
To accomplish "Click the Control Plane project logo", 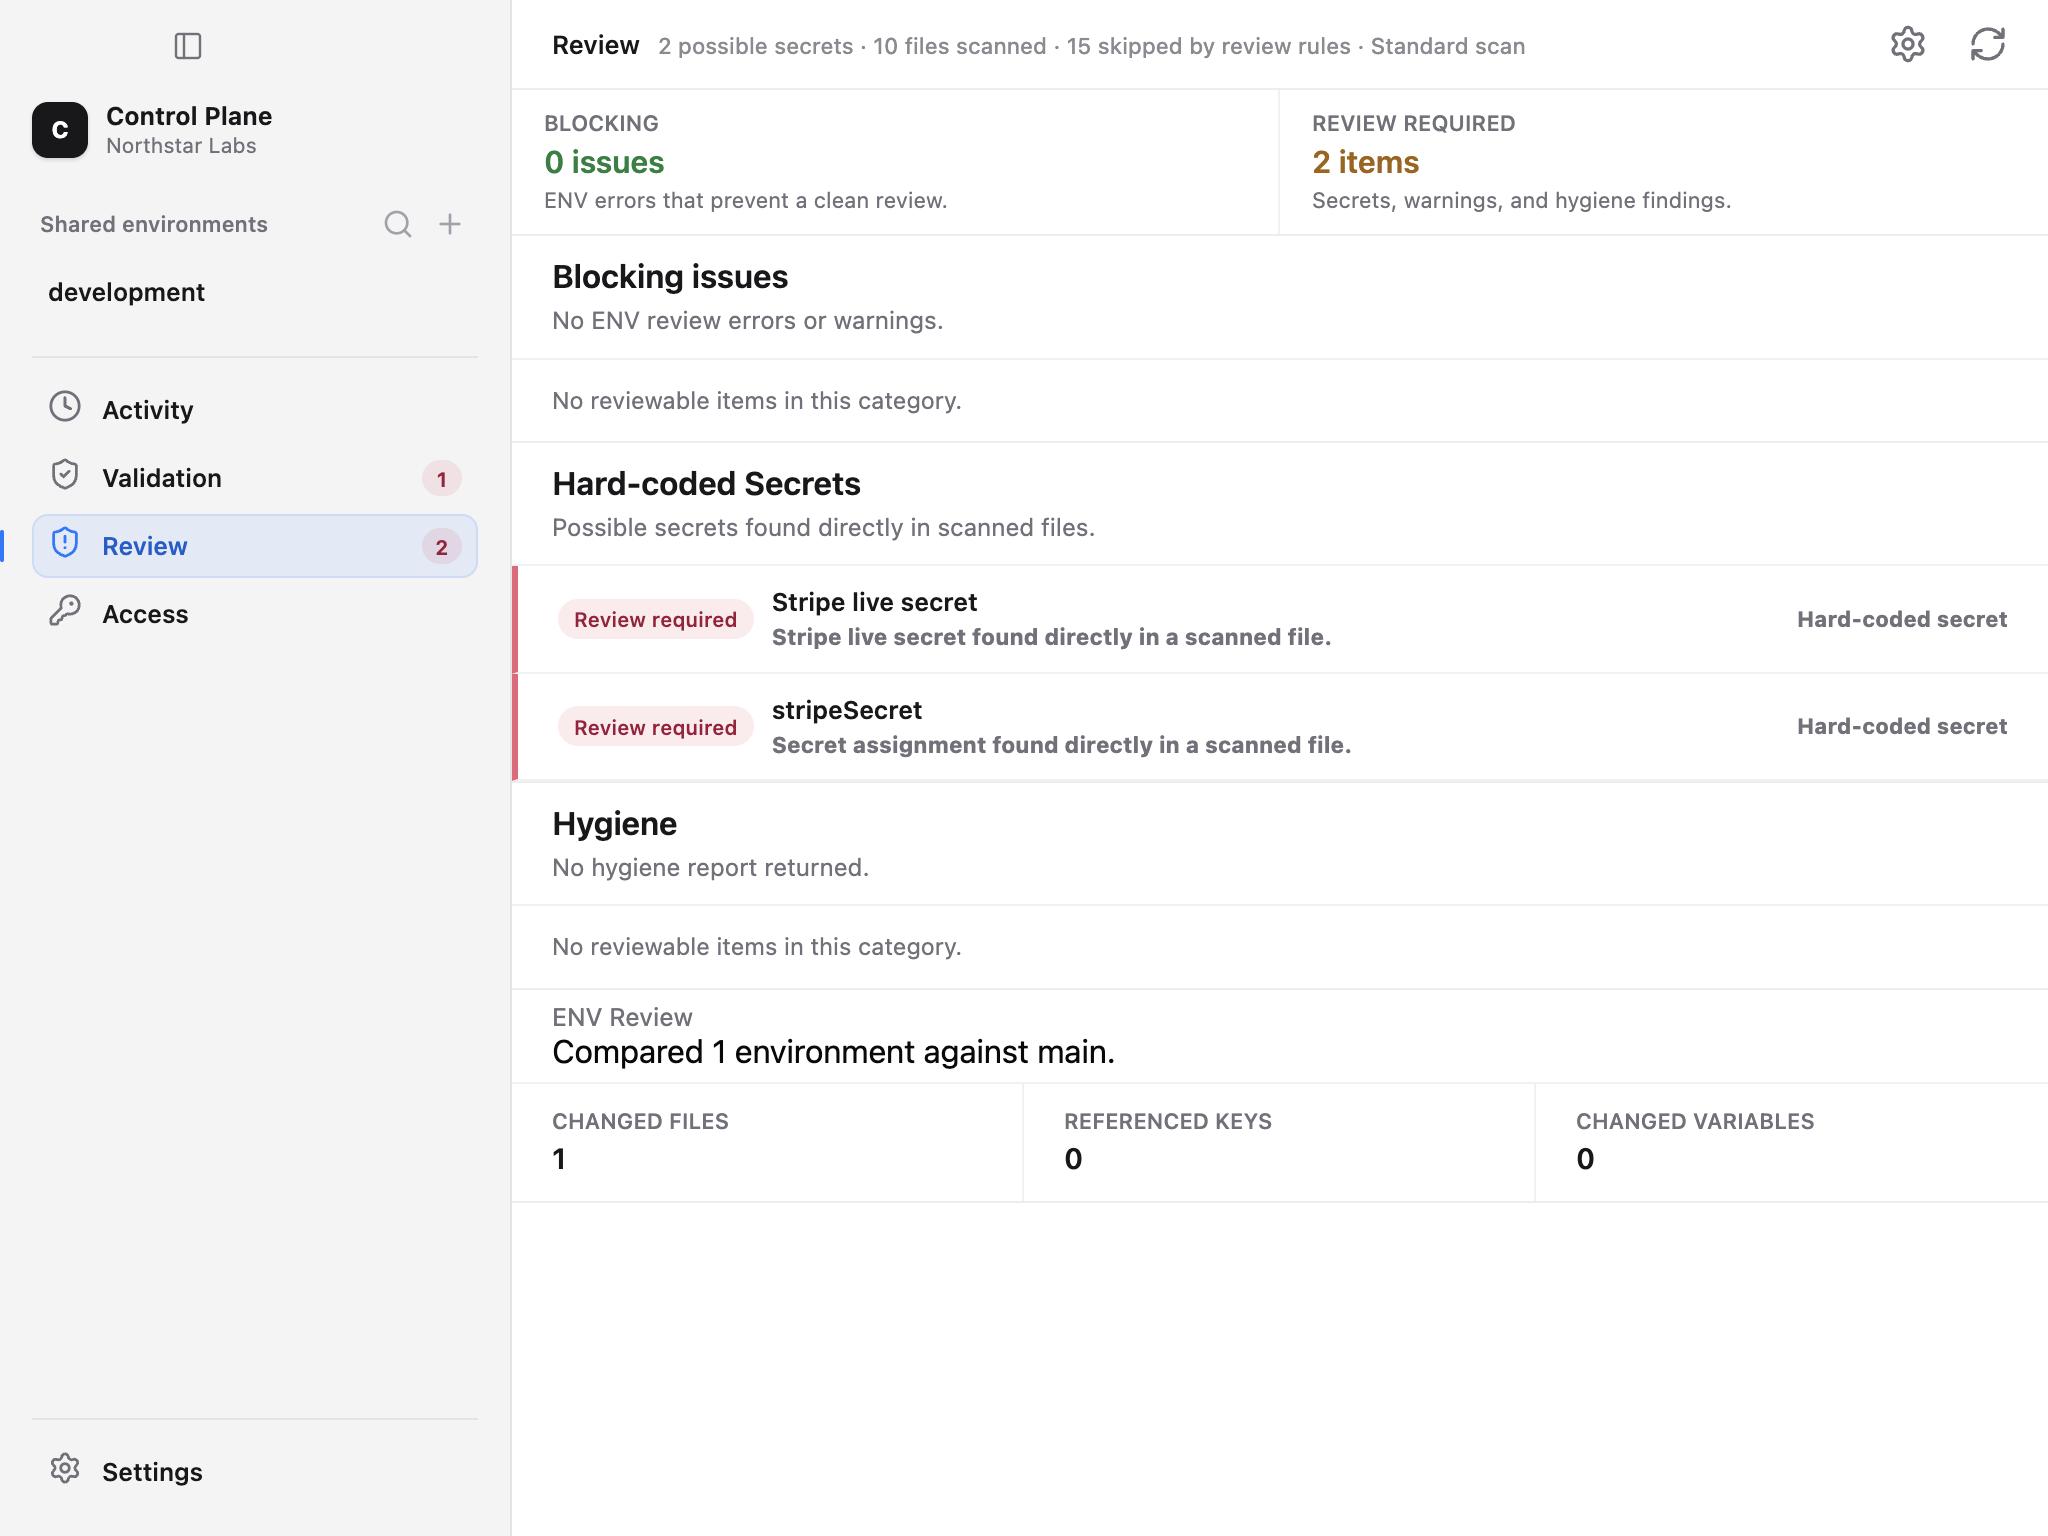I will [60, 130].
